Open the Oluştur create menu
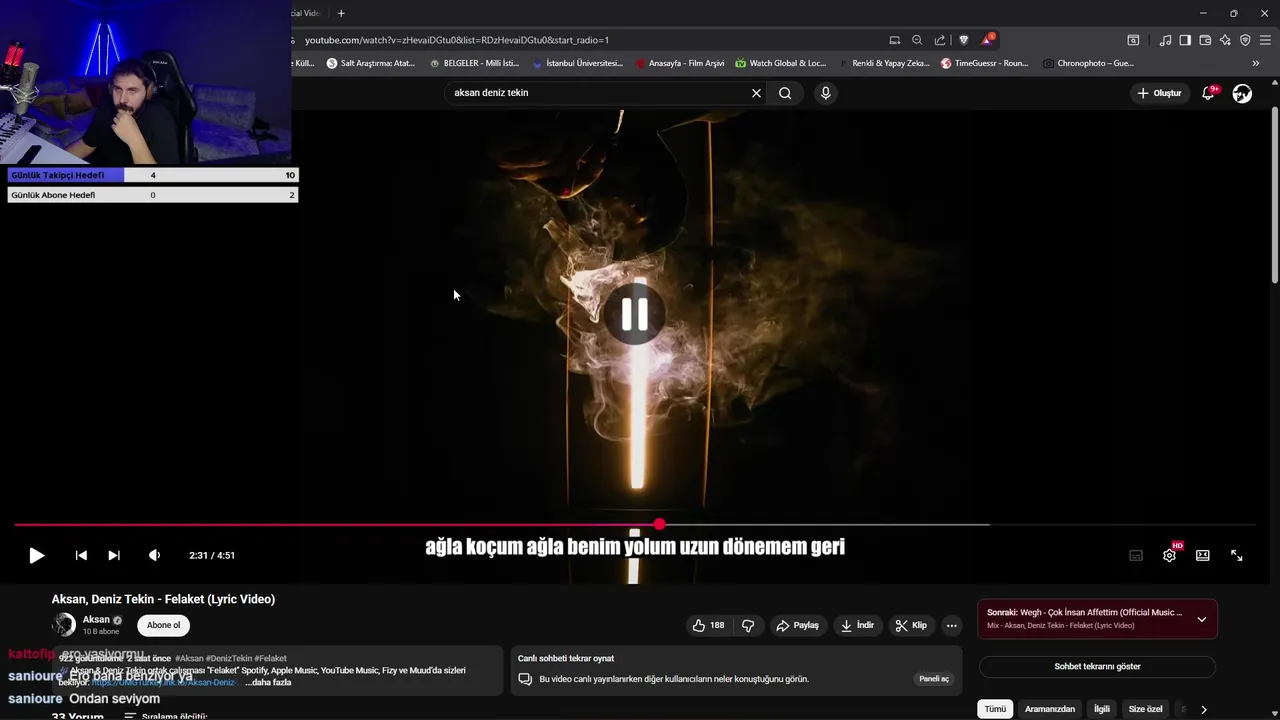The height and width of the screenshot is (720, 1280). coord(1159,93)
